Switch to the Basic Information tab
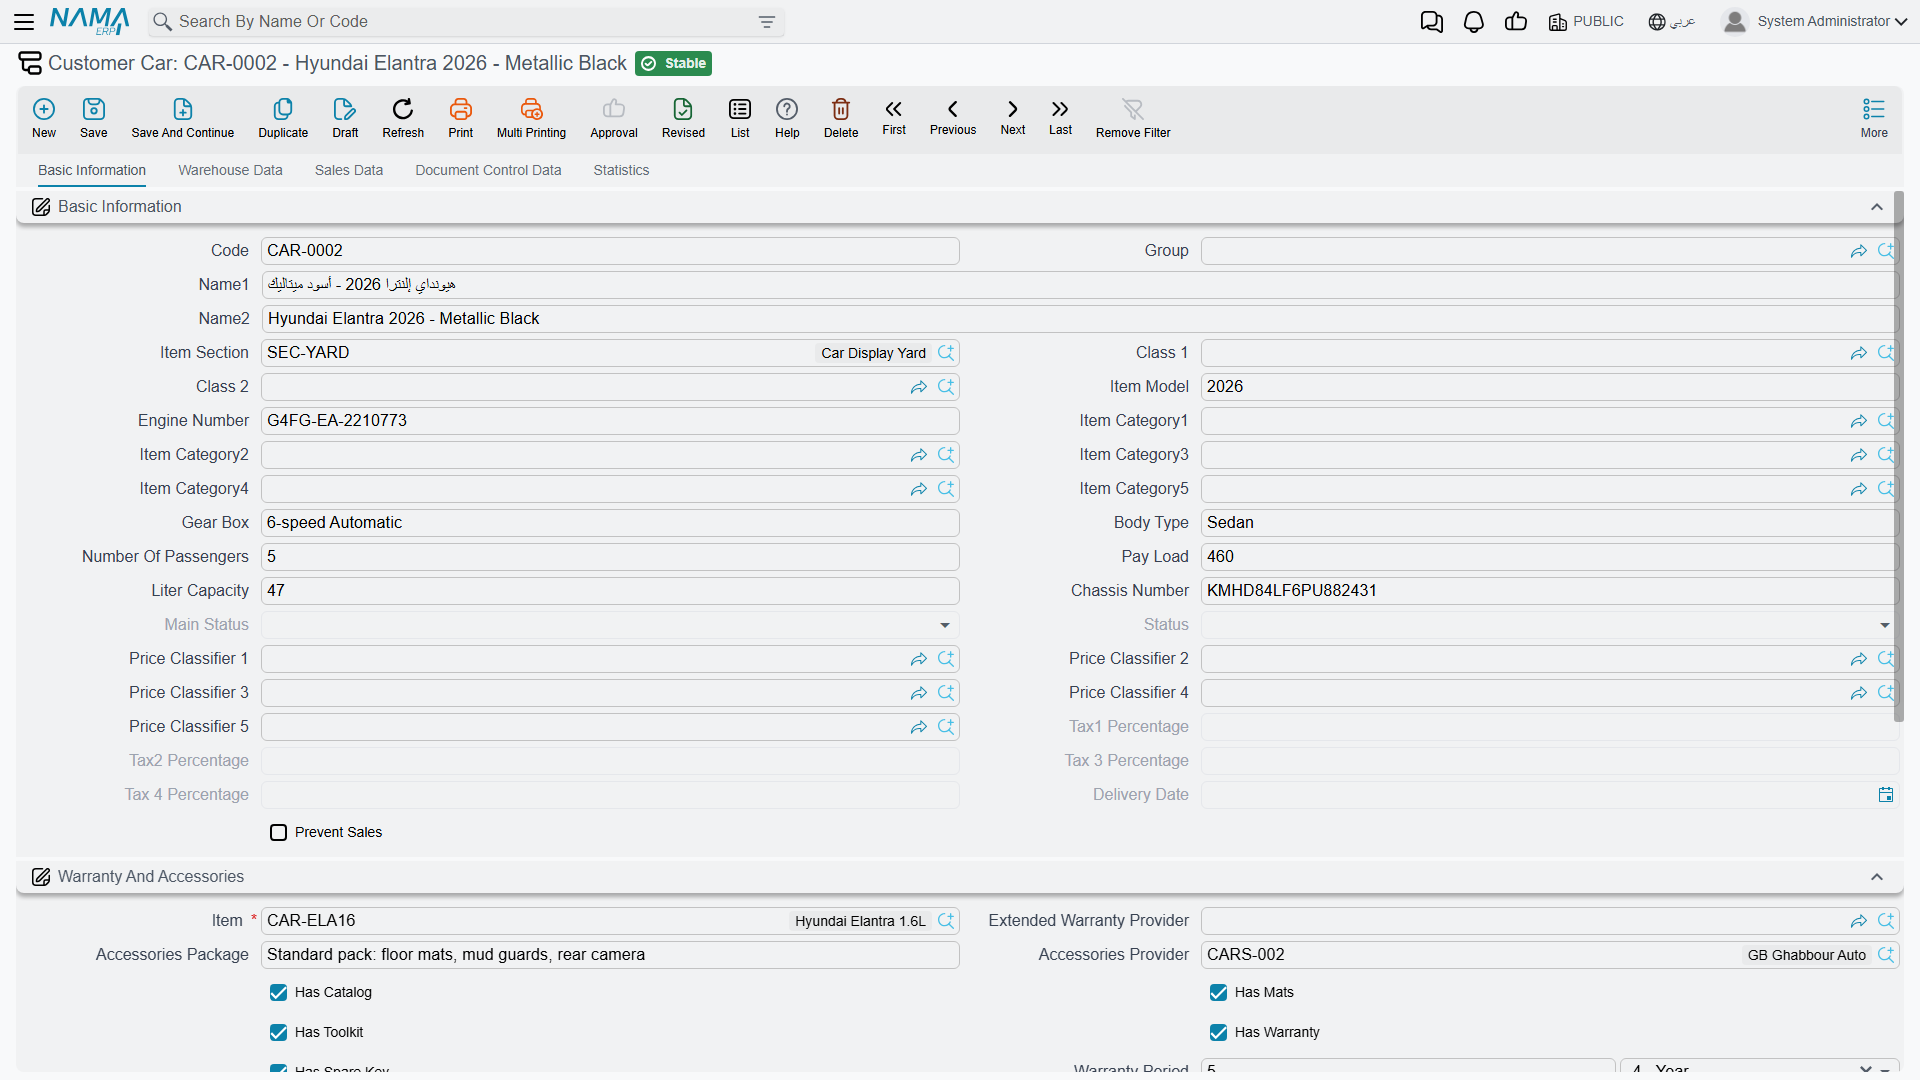1920x1080 pixels. tap(92, 171)
